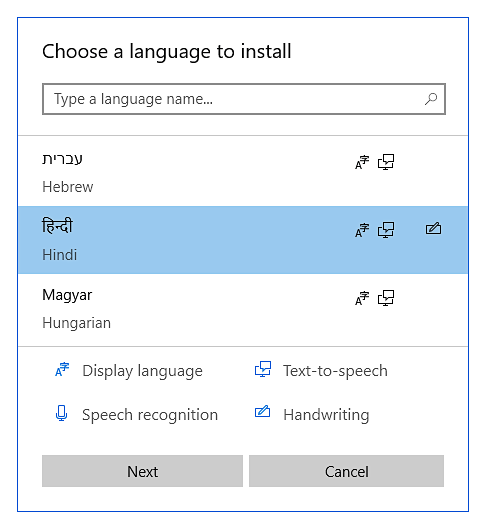Select the Hebrew text-to-speech icon

pos(386,162)
